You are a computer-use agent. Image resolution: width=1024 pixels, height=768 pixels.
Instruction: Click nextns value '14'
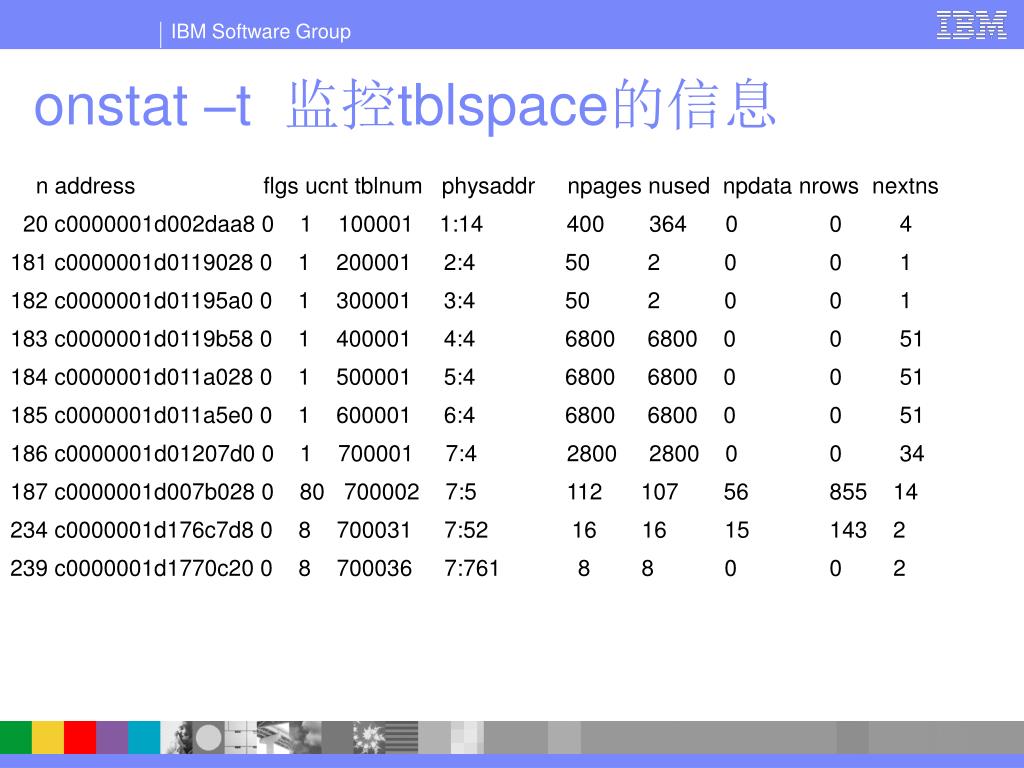click(x=906, y=492)
